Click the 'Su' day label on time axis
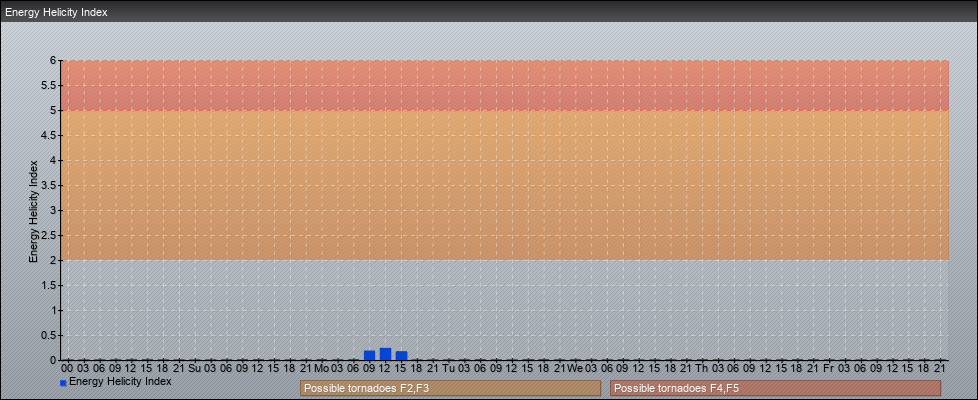 point(194,368)
